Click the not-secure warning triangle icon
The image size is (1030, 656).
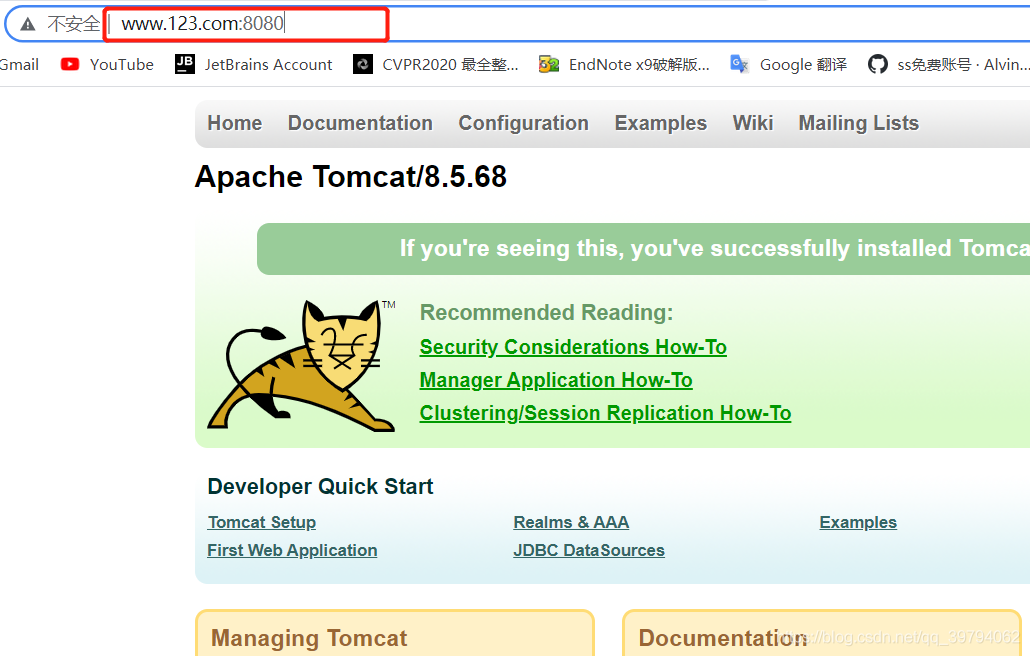(x=28, y=24)
